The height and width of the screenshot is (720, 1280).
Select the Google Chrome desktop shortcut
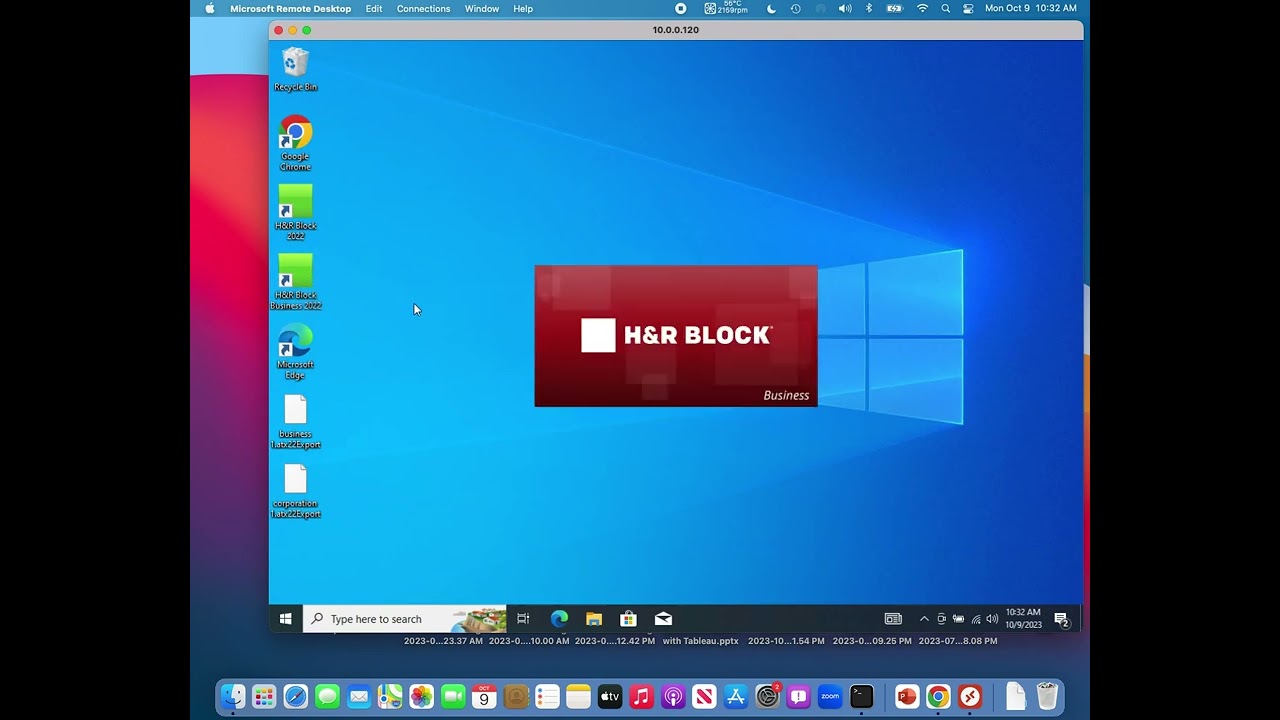click(295, 143)
